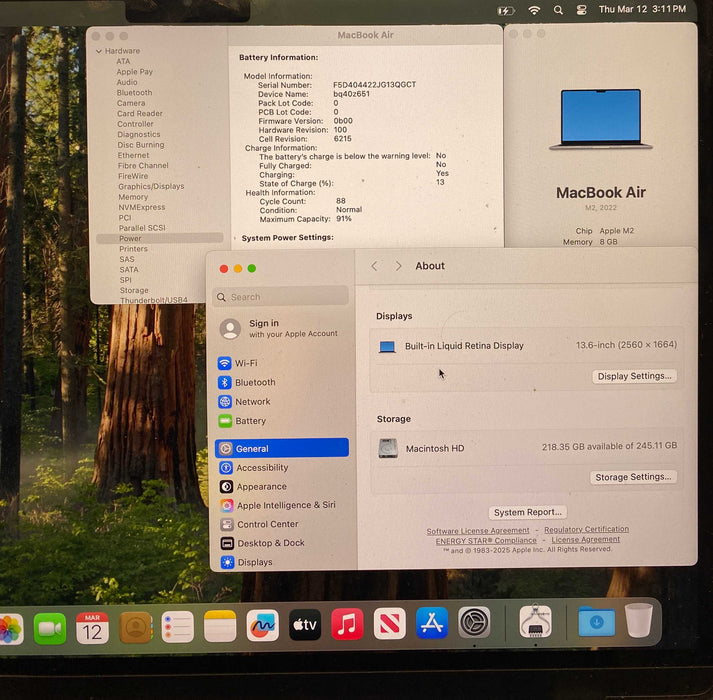The width and height of the screenshot is (713, 700).
Task: Open News app in the Dock
Action: 390,623
